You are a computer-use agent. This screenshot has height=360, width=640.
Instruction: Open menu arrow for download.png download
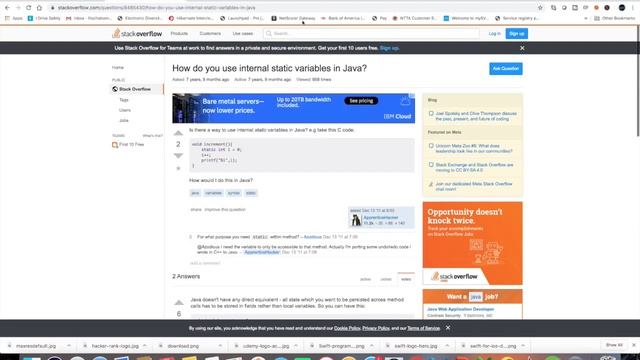pos(220,346)
